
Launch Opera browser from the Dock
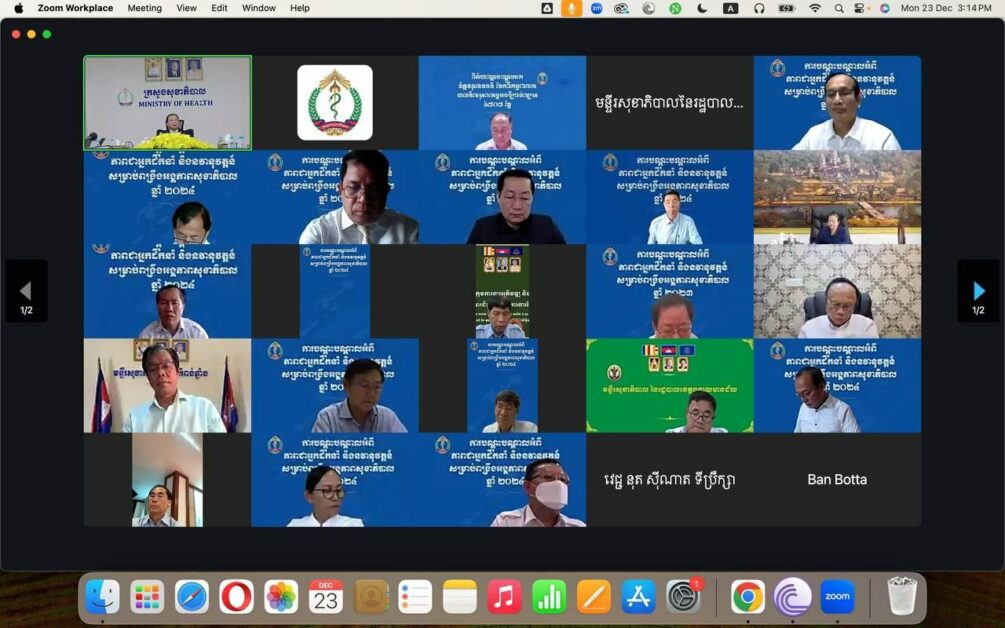click(236, 597)
